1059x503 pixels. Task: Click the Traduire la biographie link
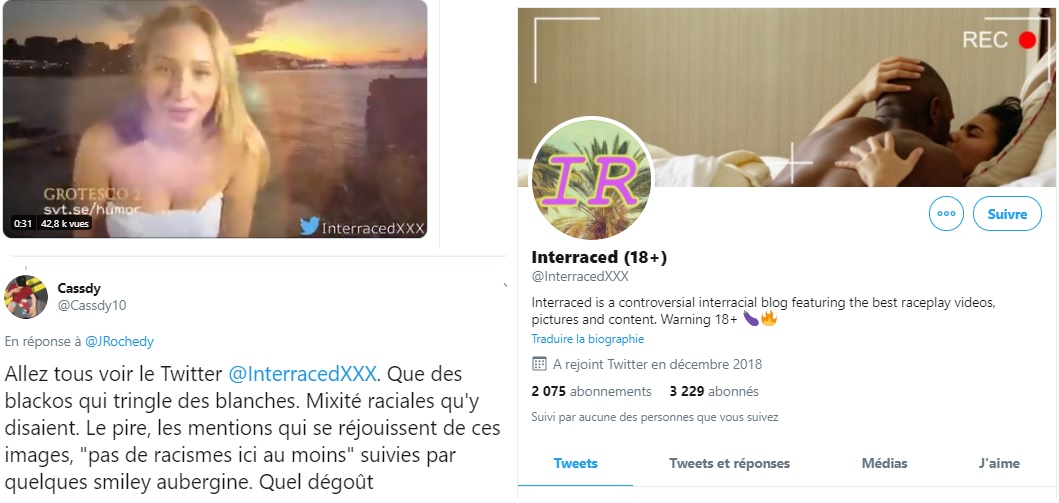point(588,339)
